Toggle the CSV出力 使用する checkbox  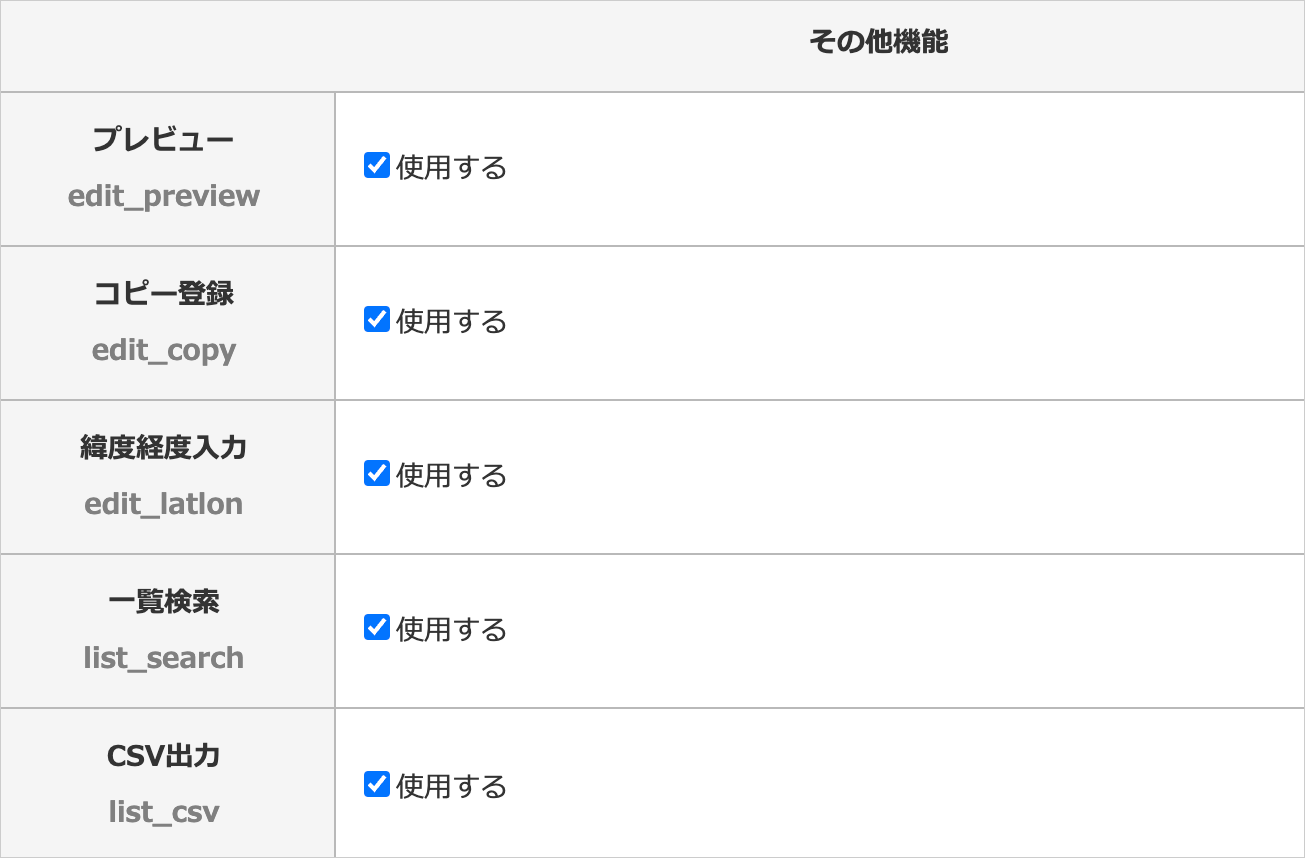click(377, 784)
